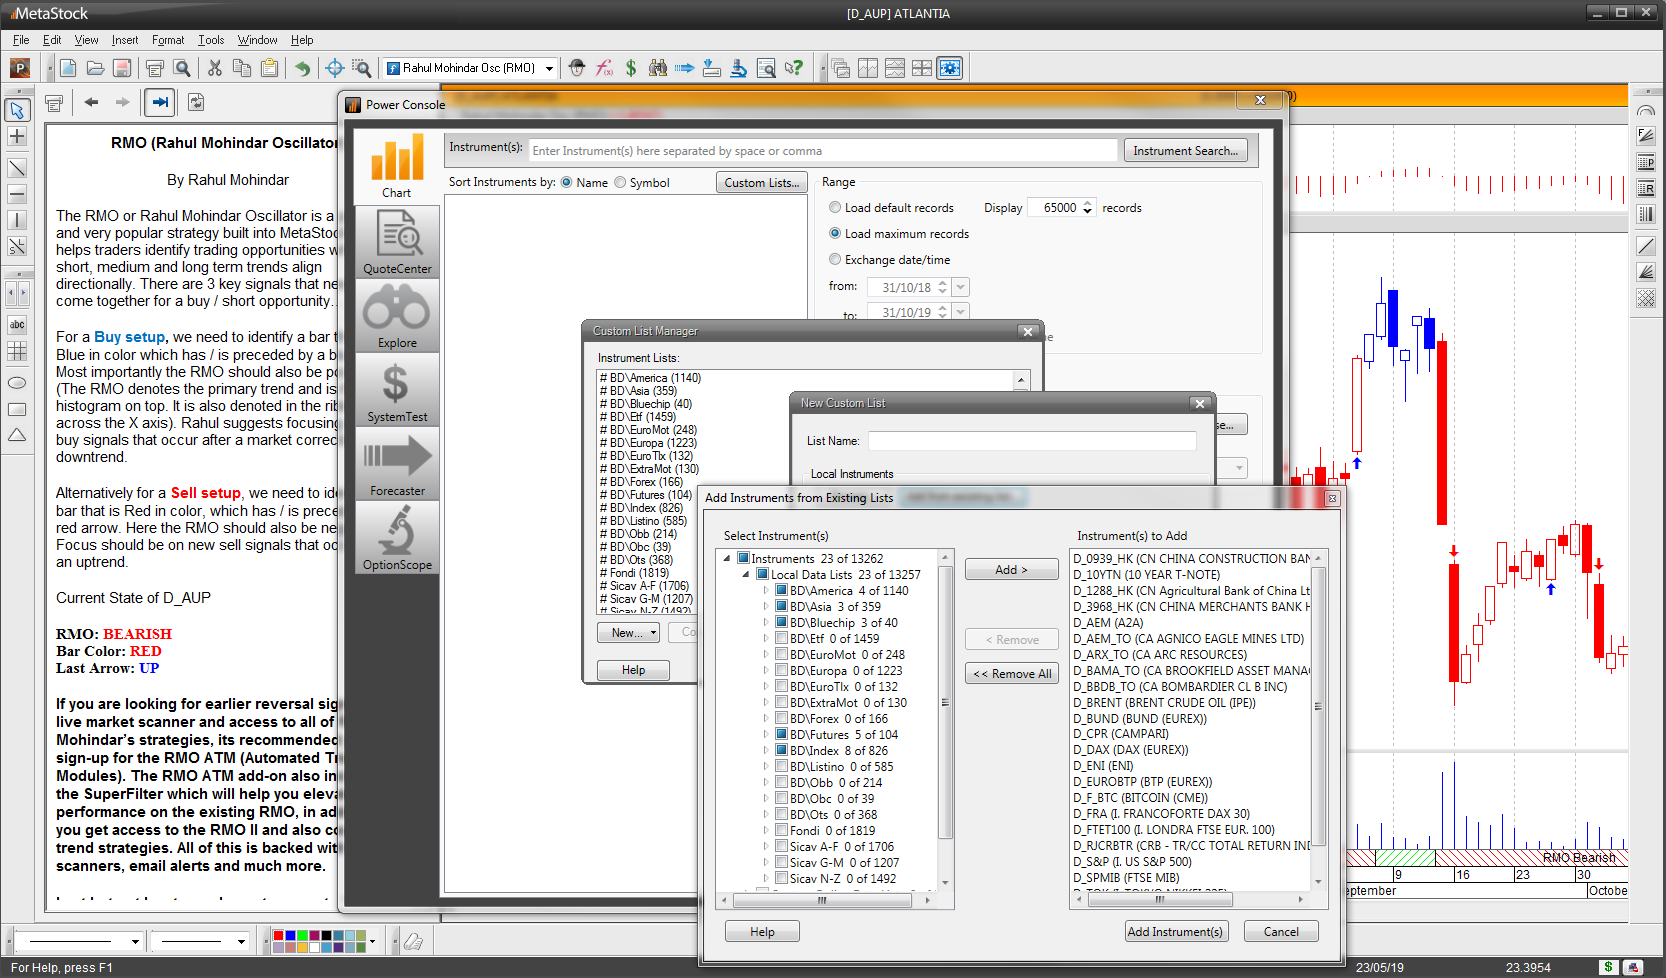Click the List Name input field
1666x978 pixels.
click(x=1032, y=441)
